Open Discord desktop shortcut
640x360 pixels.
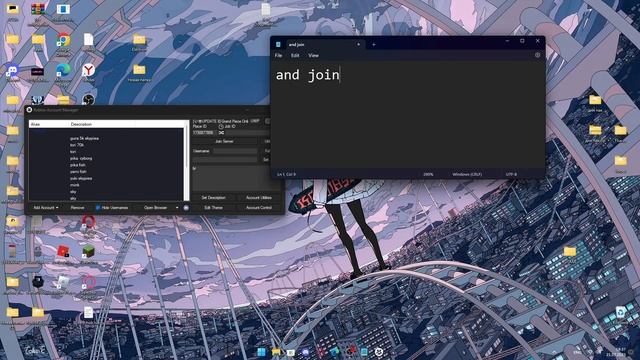point(12,71)
